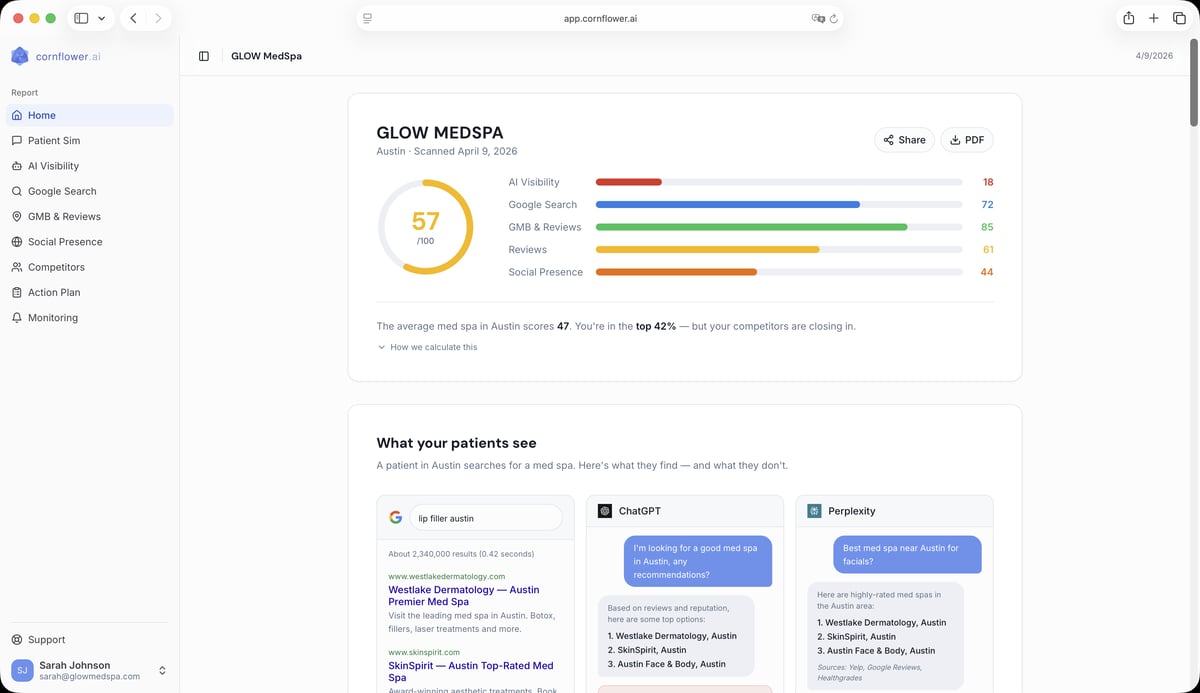Click the Competitors people icon
The width and height of the screenshot is (1200, 693).
point(17,267)
